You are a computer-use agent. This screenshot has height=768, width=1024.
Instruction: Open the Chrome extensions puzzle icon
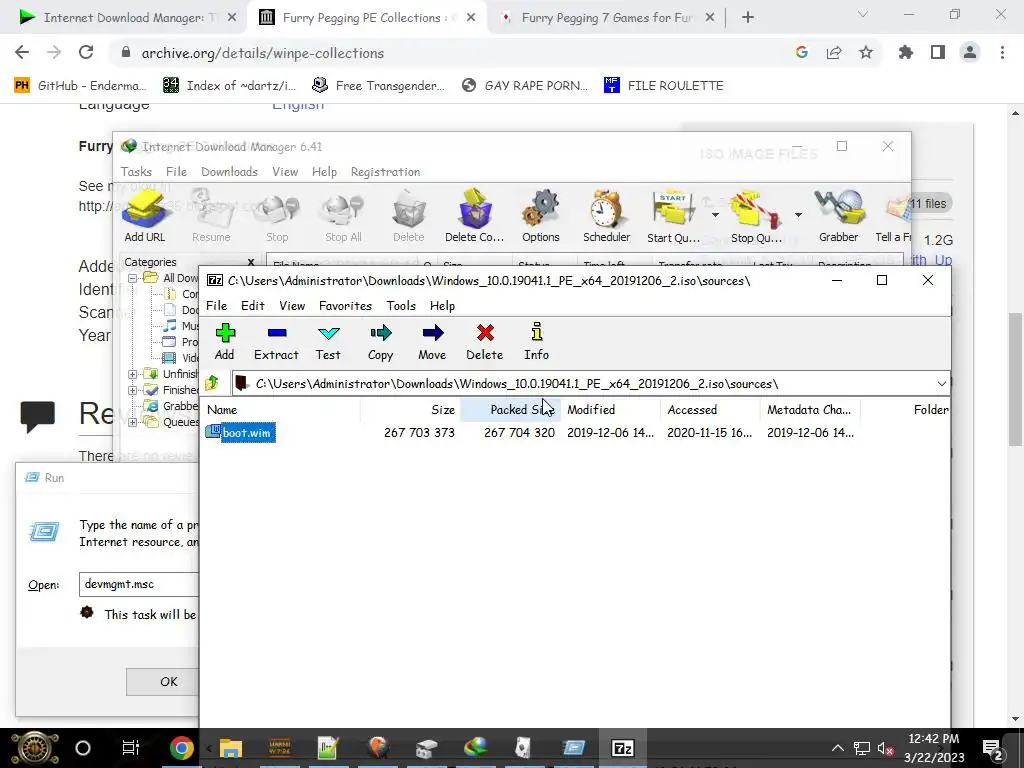point(906,53)
